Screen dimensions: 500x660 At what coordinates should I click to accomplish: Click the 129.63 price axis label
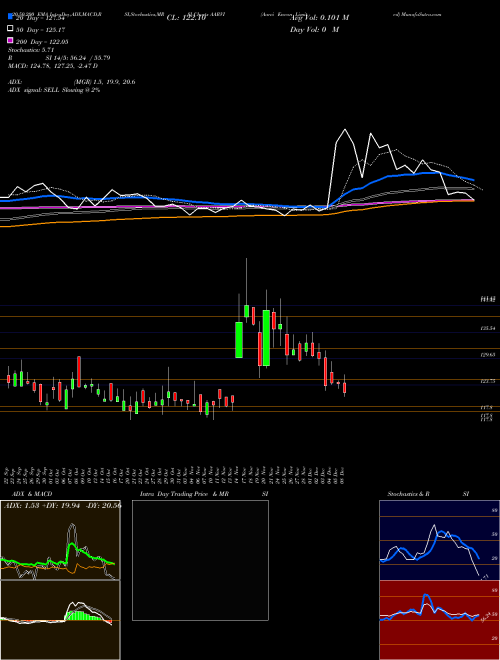[x=488, y=355]
